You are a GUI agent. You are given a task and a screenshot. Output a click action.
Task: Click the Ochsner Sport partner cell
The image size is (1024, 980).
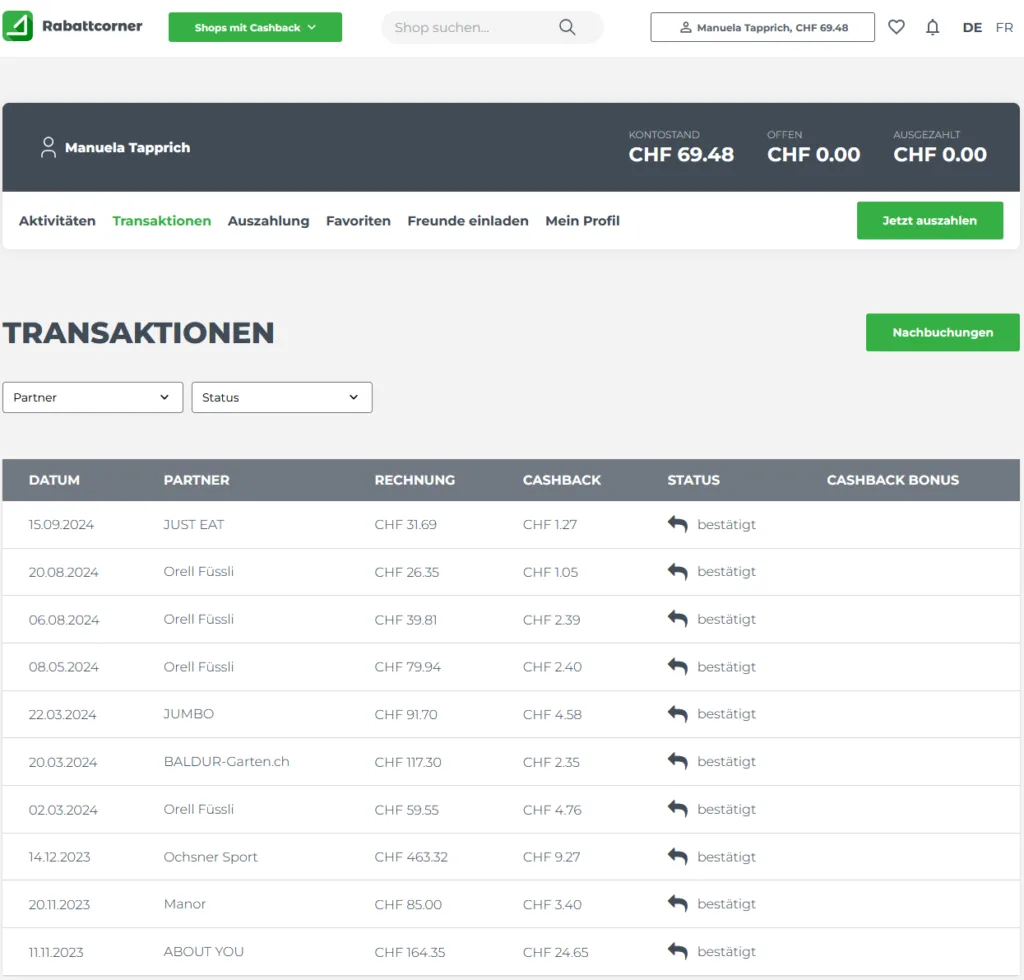[210, 857]
